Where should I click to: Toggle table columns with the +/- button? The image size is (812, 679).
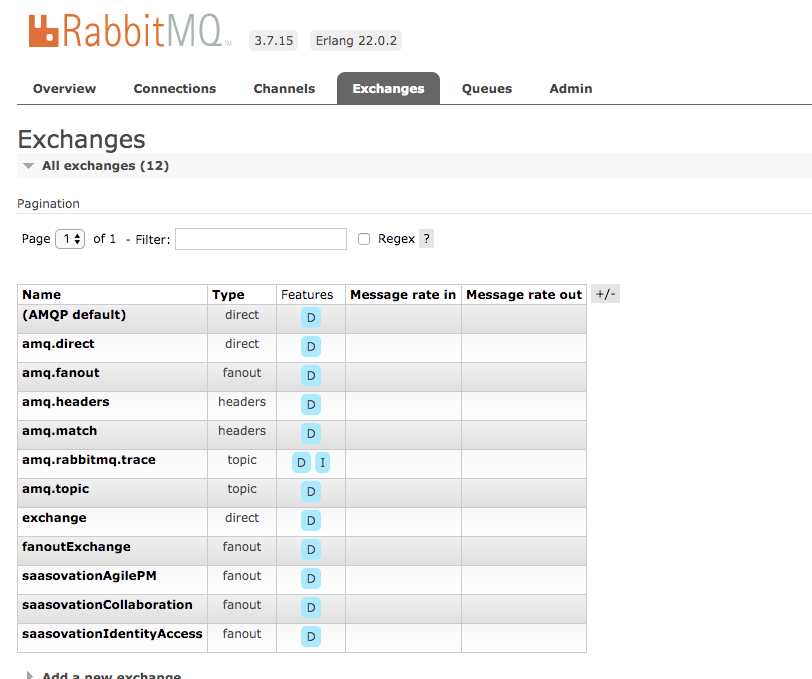[x=605, y=294]
